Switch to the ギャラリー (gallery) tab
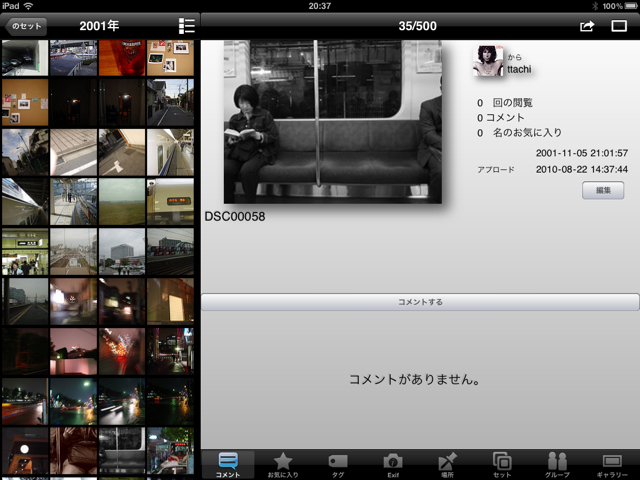Image resolution: width=640 pixels, height=480 pixels. click(x=612, y=464)
